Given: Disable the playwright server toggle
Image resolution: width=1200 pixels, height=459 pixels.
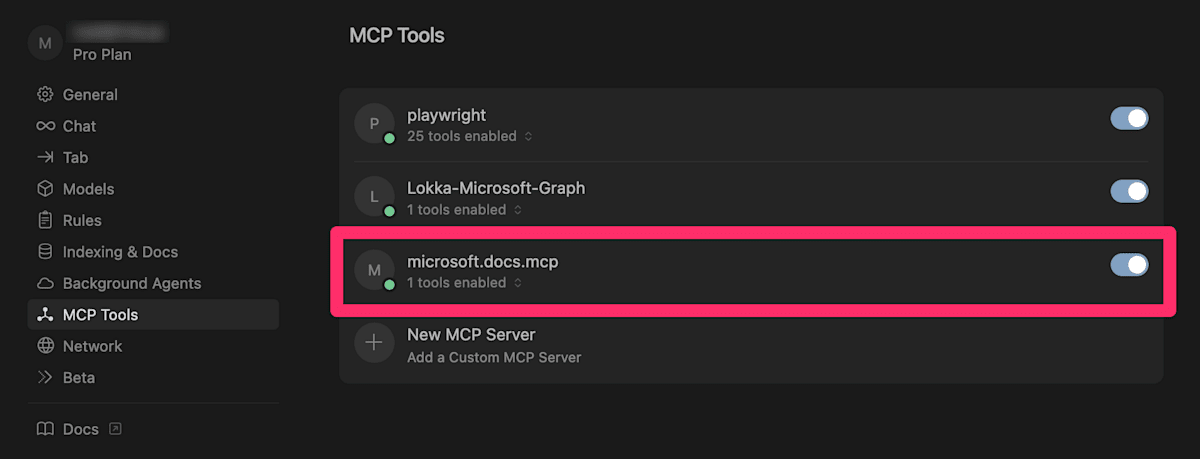Looking at the screenshot, I should coord(1129,118).
